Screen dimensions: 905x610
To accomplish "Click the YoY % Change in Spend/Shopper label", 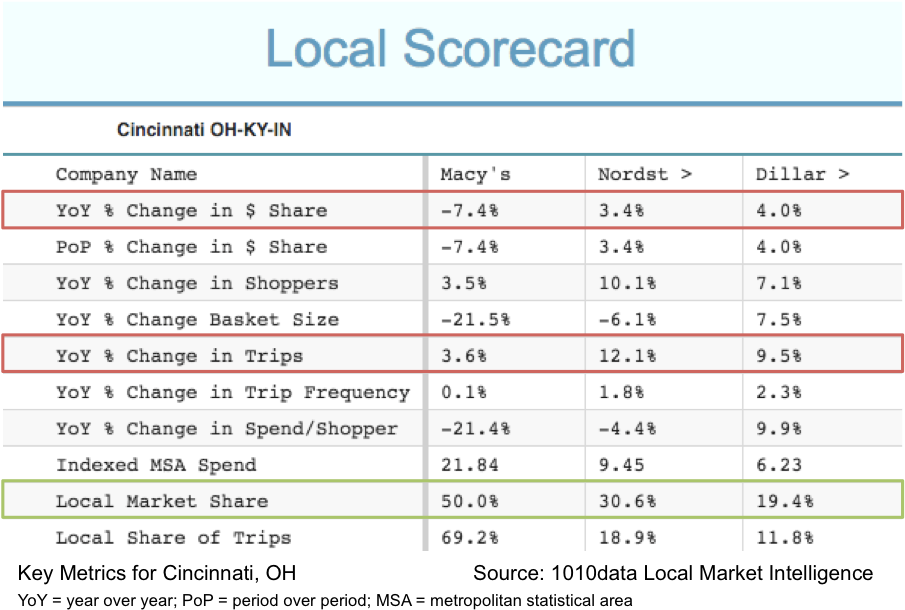I will 226,429.
